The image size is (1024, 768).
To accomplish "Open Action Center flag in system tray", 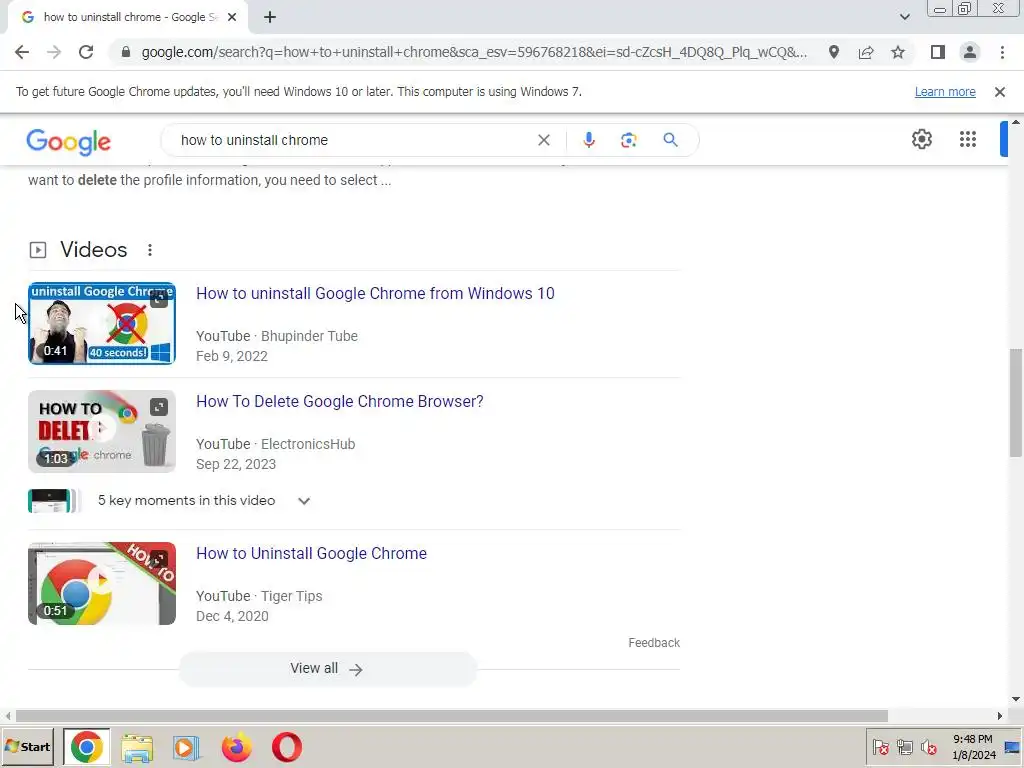I will (880, 747).
